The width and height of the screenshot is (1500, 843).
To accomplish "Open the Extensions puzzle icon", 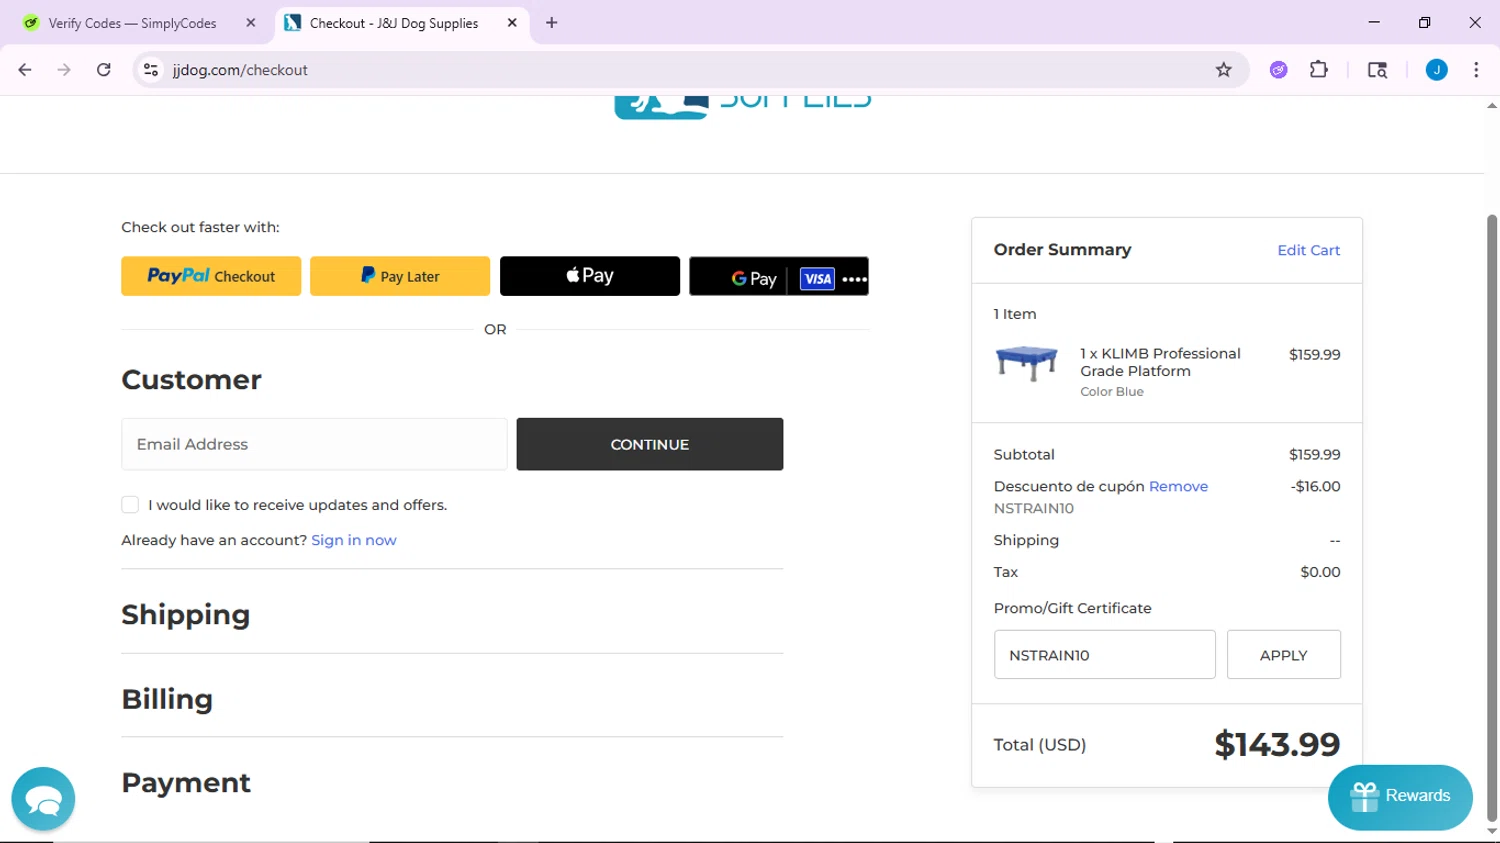I will click(x=1319, y=70).
